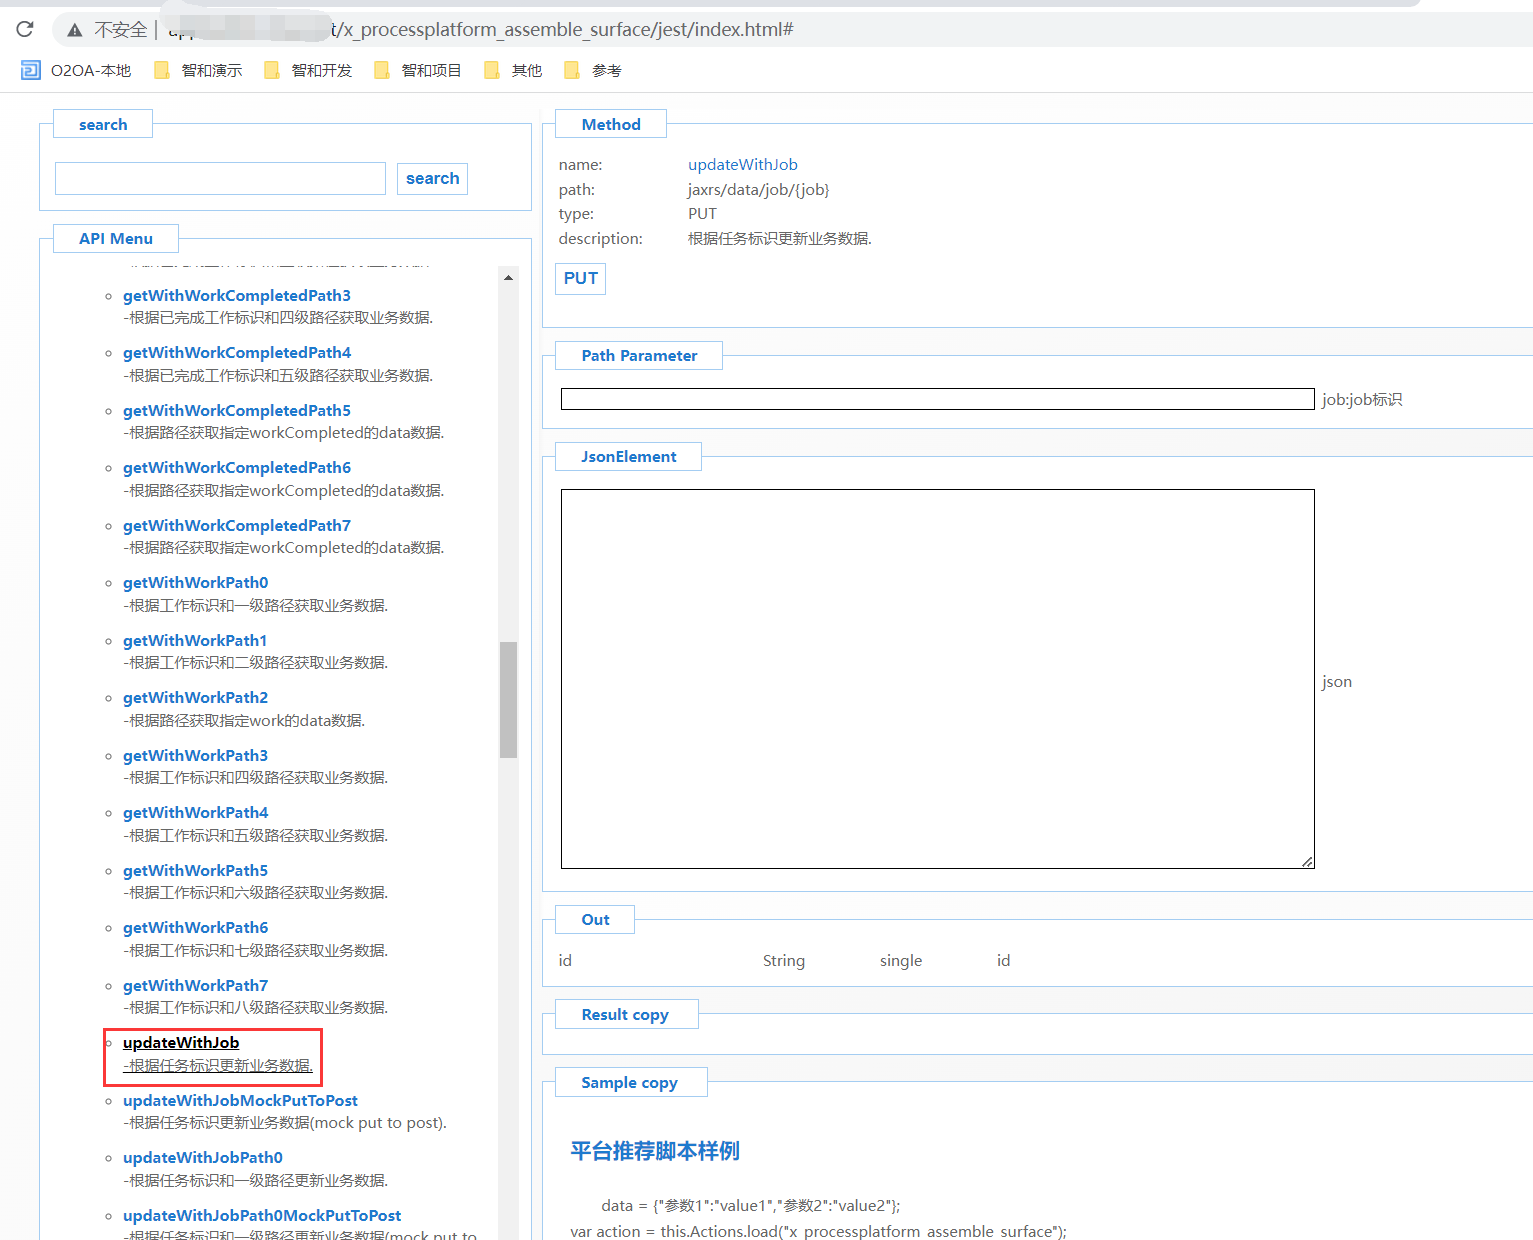Open the updateWithJobPath0 API link
Viewport: 1533px width, 1240px height.
203,1157
